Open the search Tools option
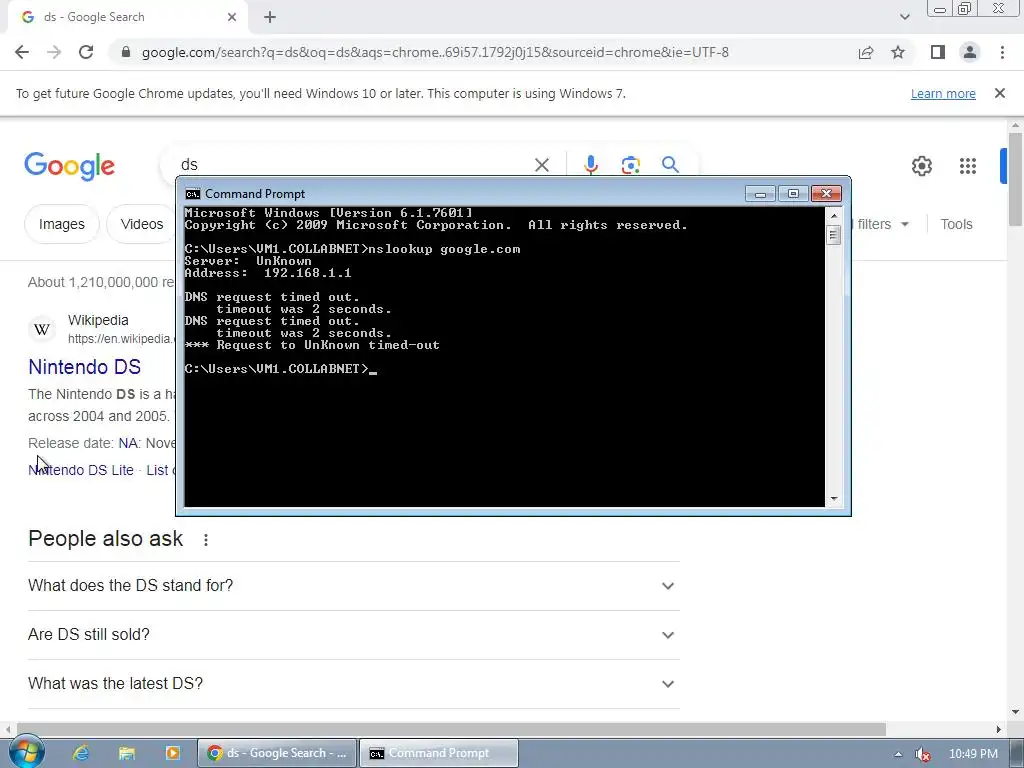Image resolution: width=1024 pixels, height=768 pixels. pos(956,224)
